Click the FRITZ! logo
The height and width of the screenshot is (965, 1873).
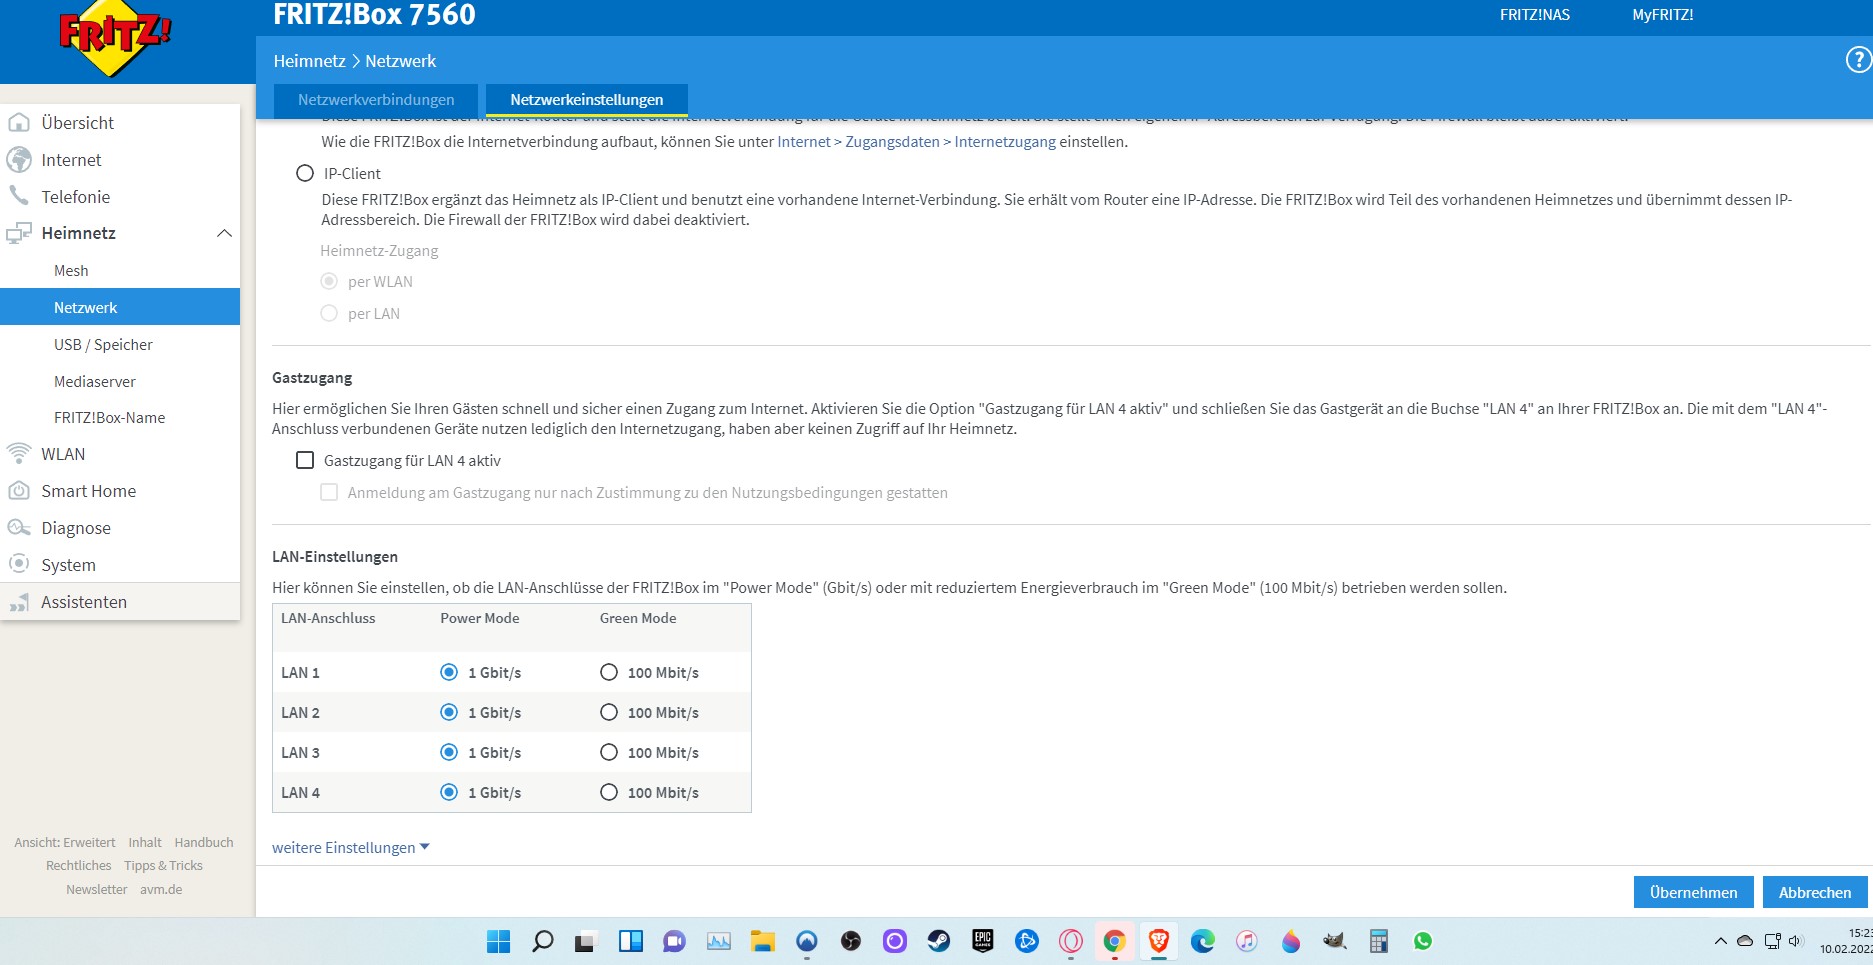click(115, 40)
